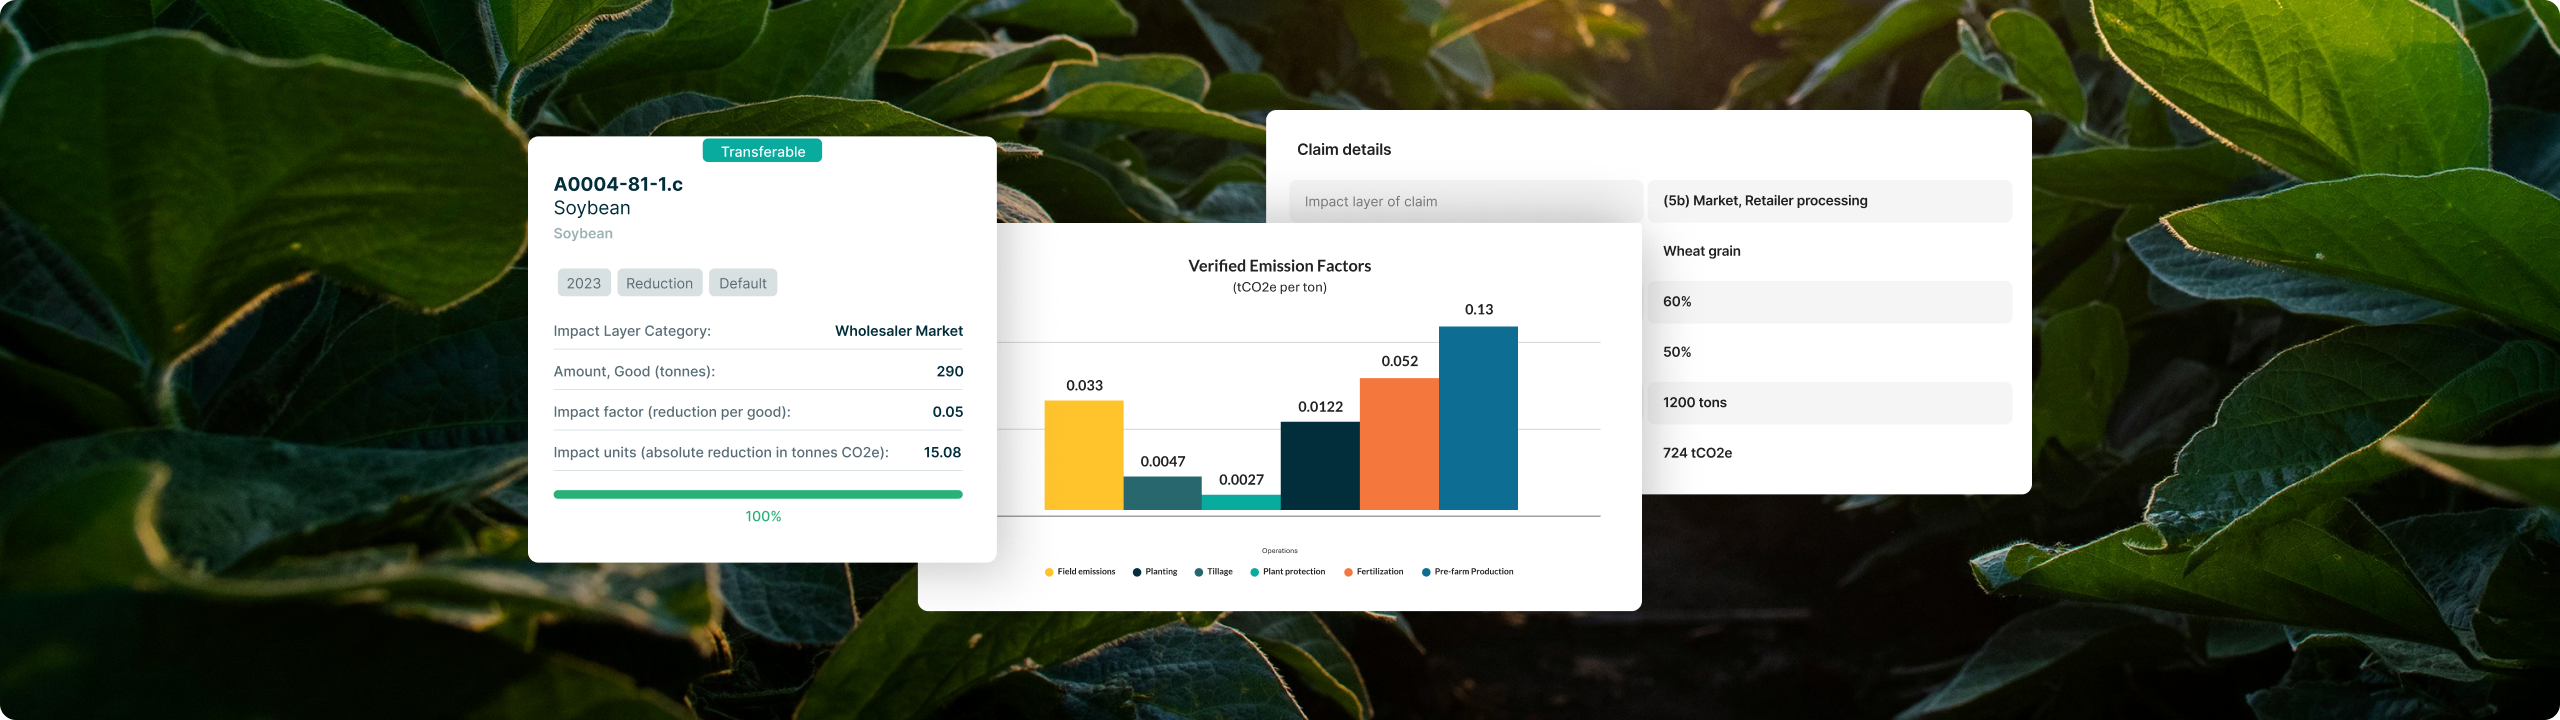The width and height of the screenshot is (2560, 720).
Task: Click the 0.052 bar label
Action: coord(1399,361)
